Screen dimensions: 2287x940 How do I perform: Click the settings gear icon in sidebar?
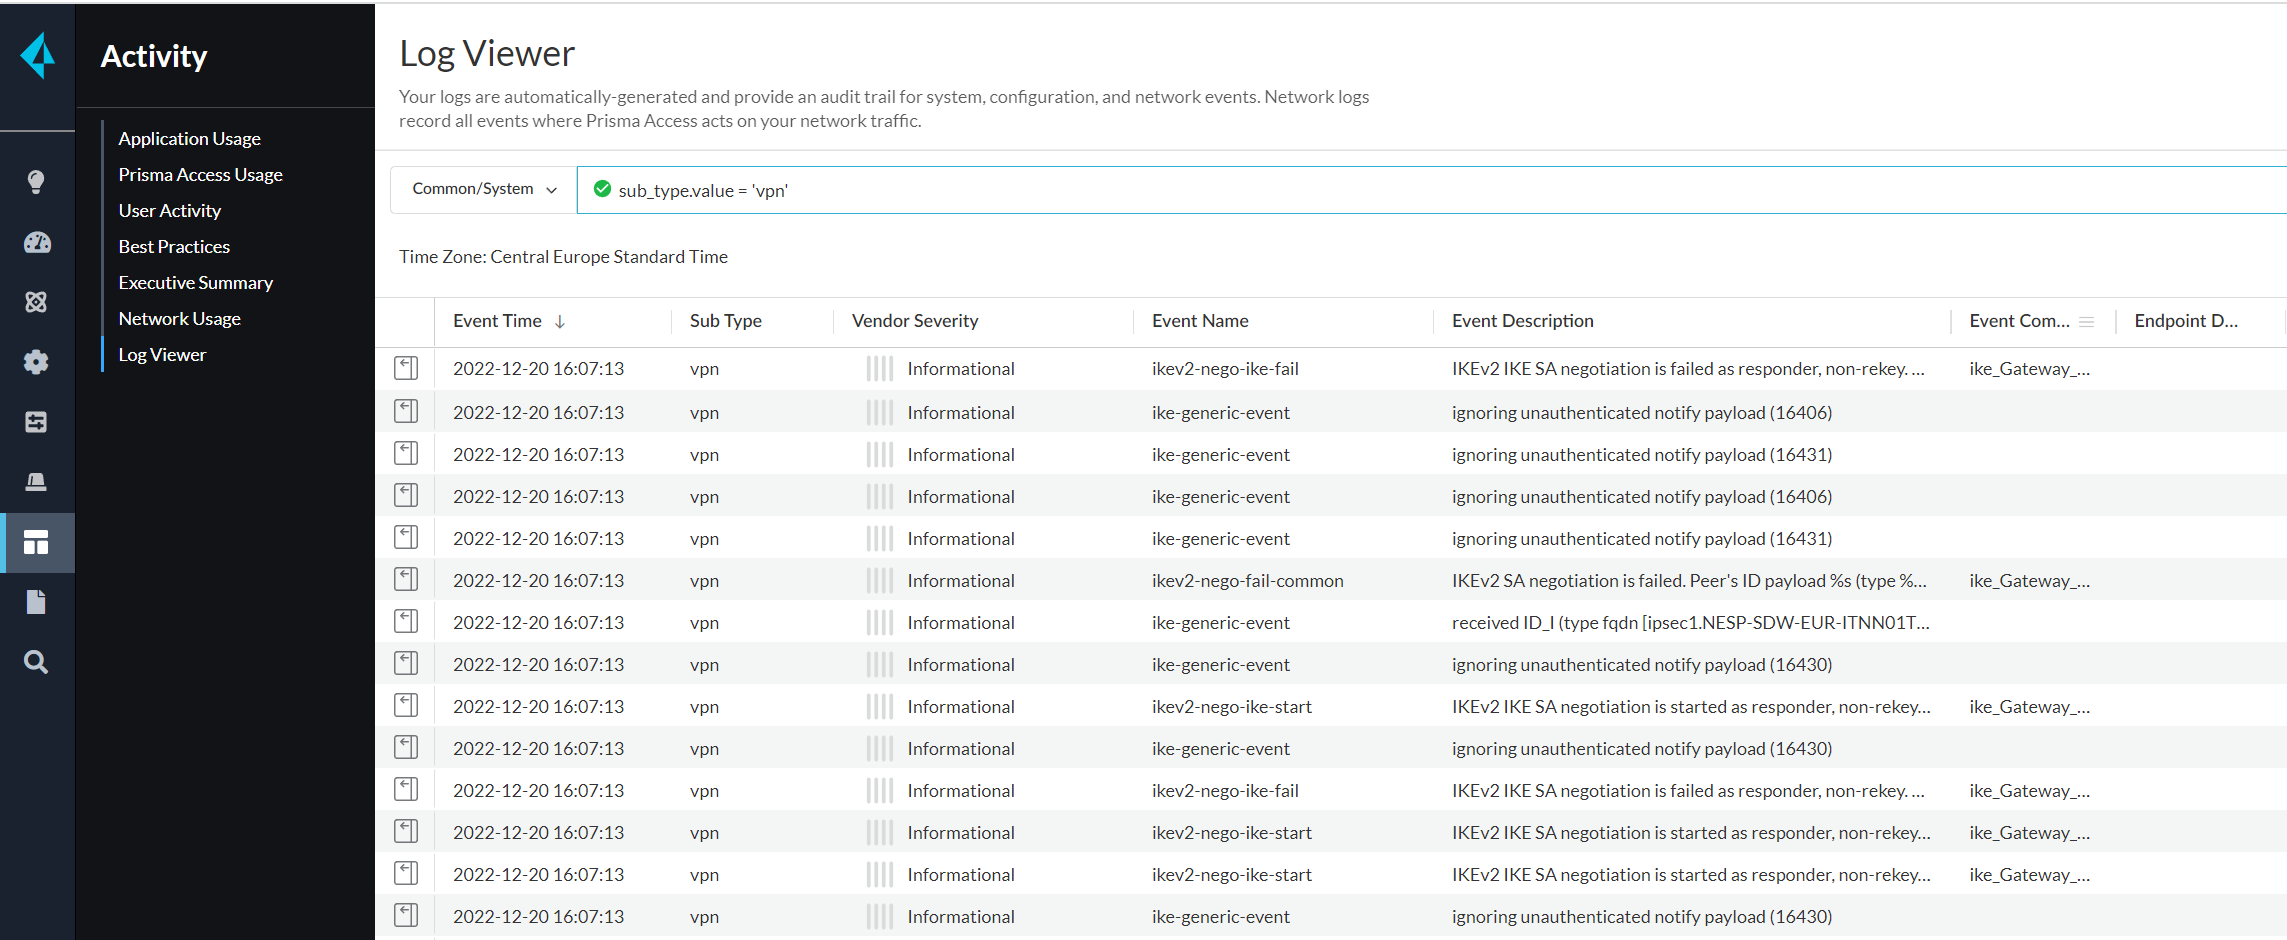point(36,362)
